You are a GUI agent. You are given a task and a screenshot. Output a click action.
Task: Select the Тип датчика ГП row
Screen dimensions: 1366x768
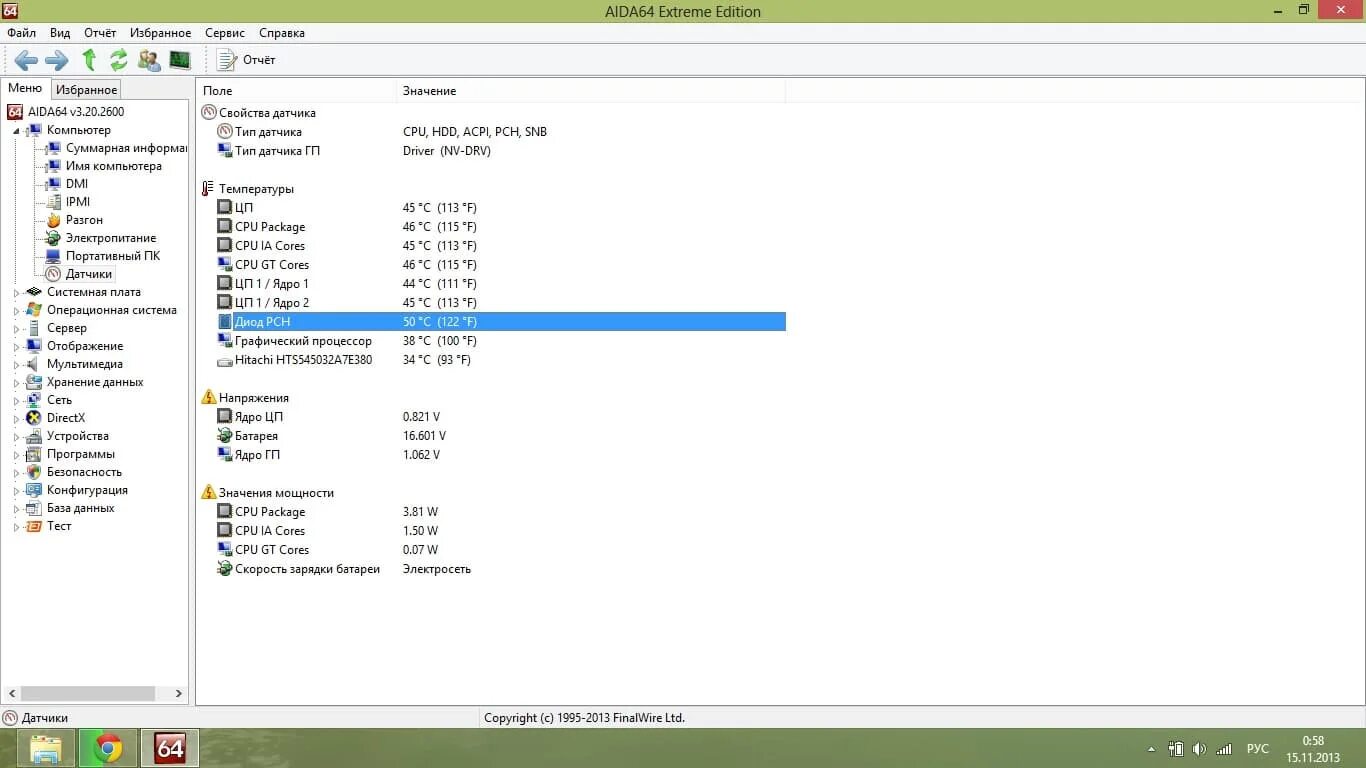click(x=491, y=151)
